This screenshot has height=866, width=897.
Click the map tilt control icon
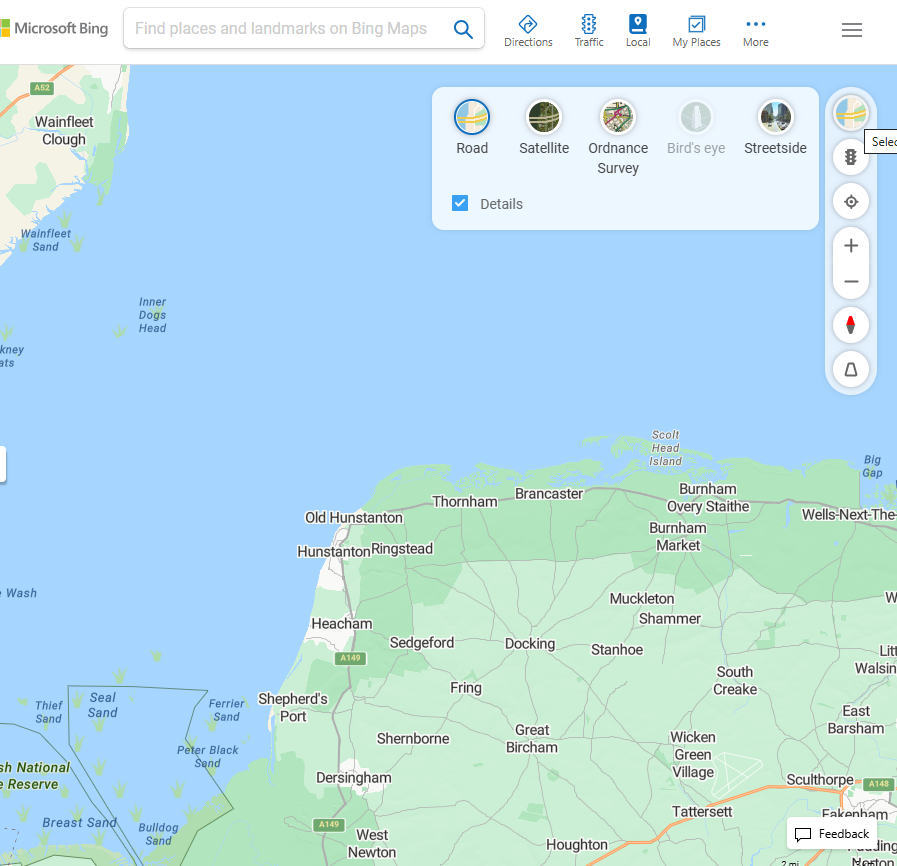point(851,370)
